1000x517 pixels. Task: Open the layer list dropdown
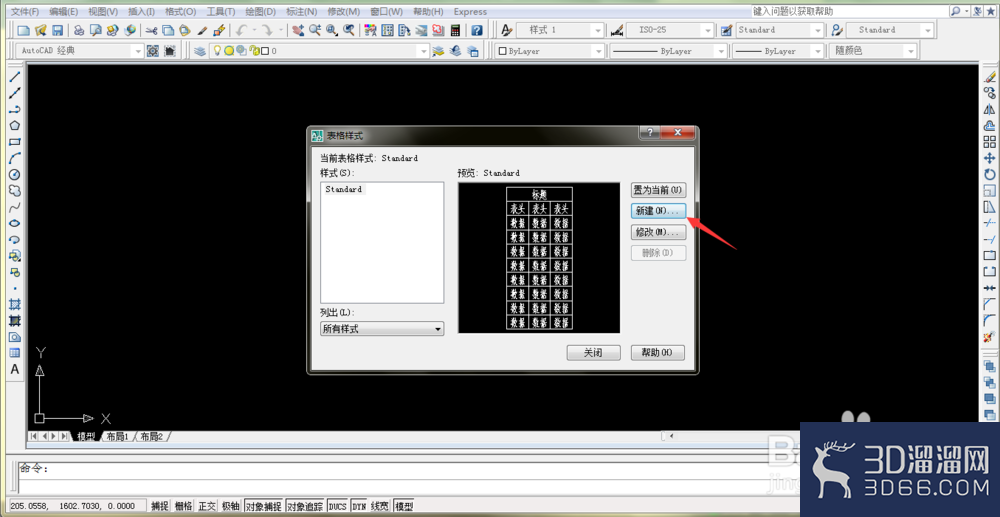[423, 51]
